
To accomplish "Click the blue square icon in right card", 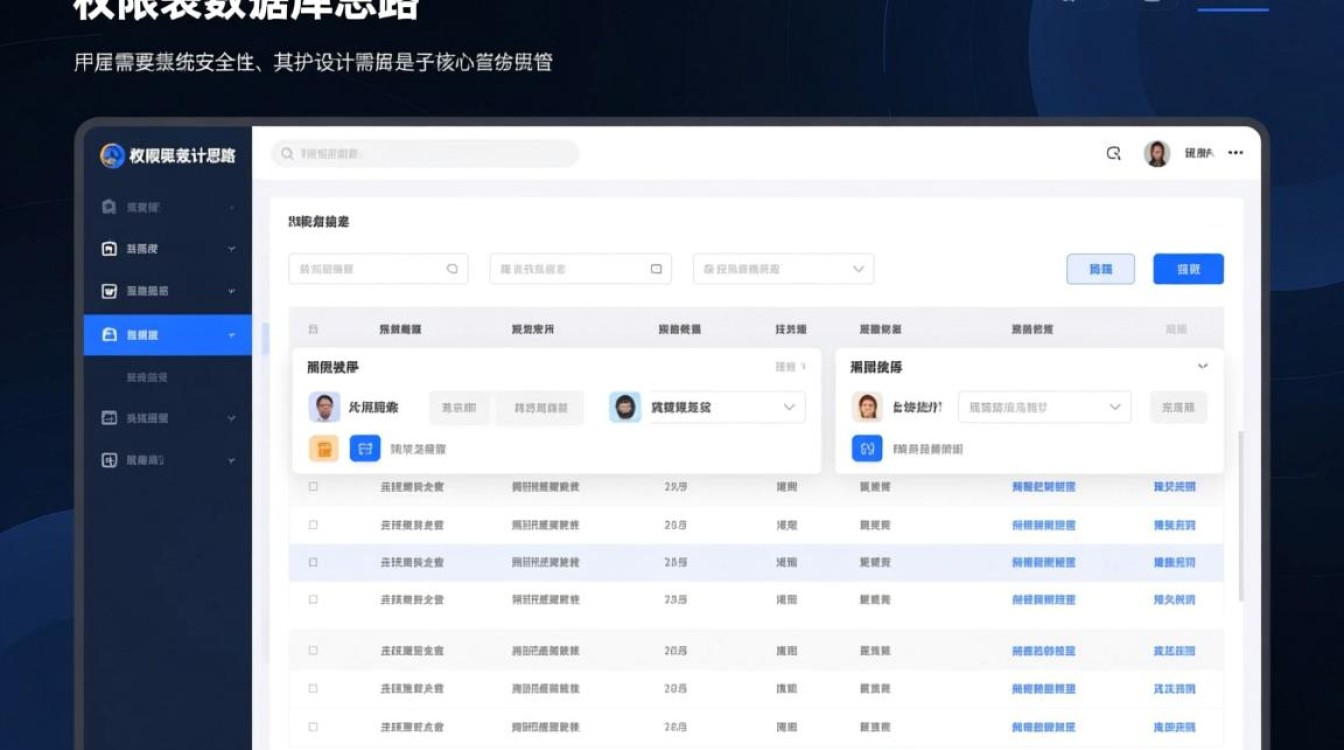I will (867, 449).
